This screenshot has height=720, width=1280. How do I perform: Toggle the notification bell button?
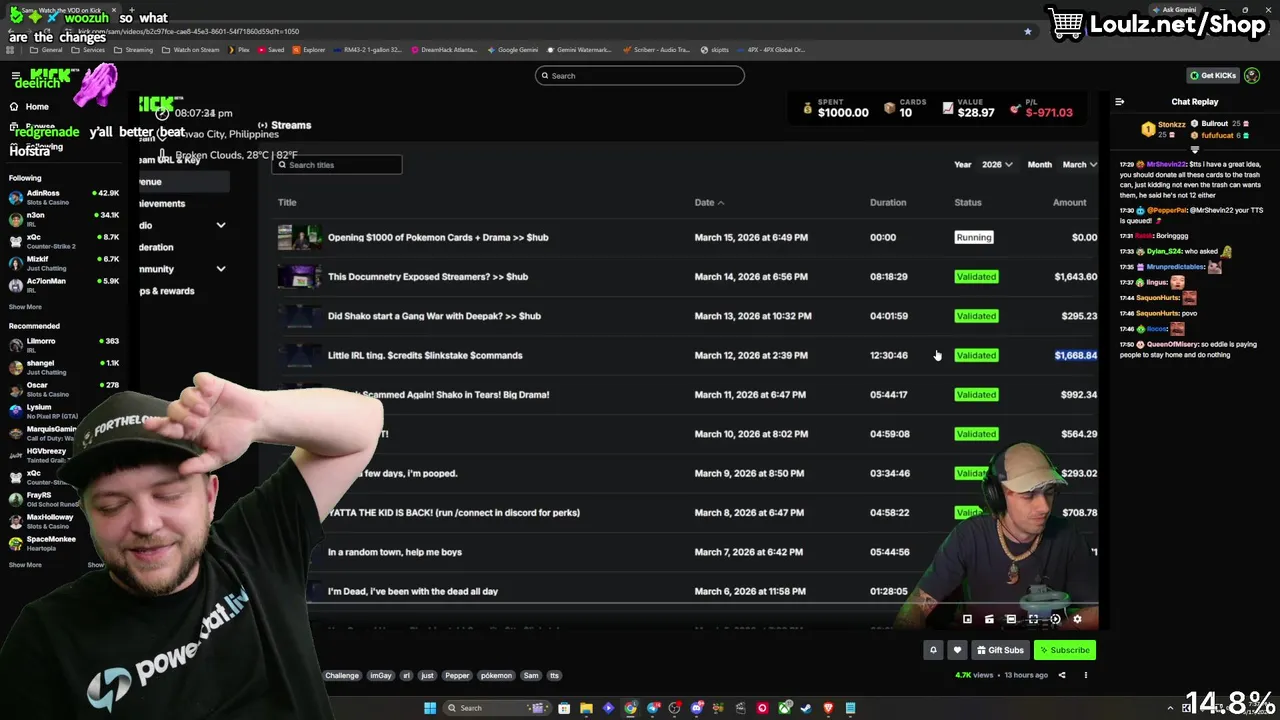coord(933,650)
